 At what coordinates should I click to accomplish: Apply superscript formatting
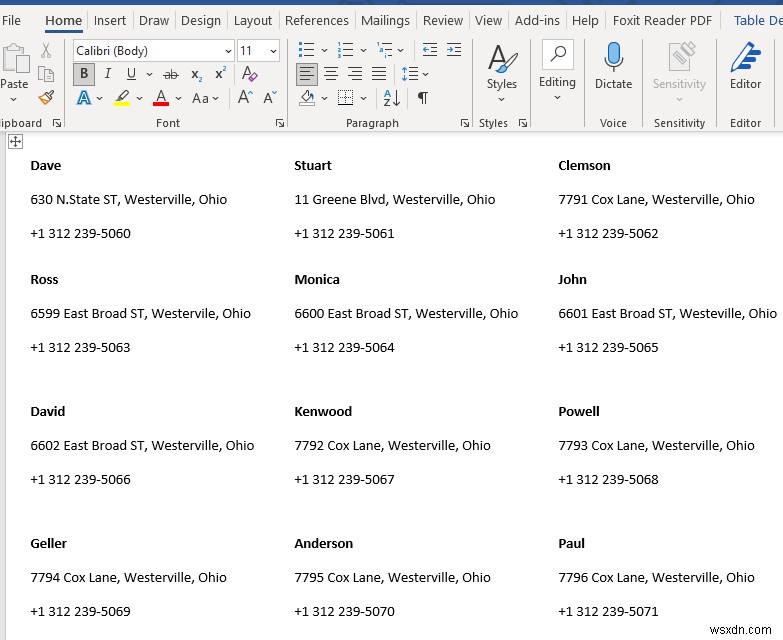click(x=220, y=73)
